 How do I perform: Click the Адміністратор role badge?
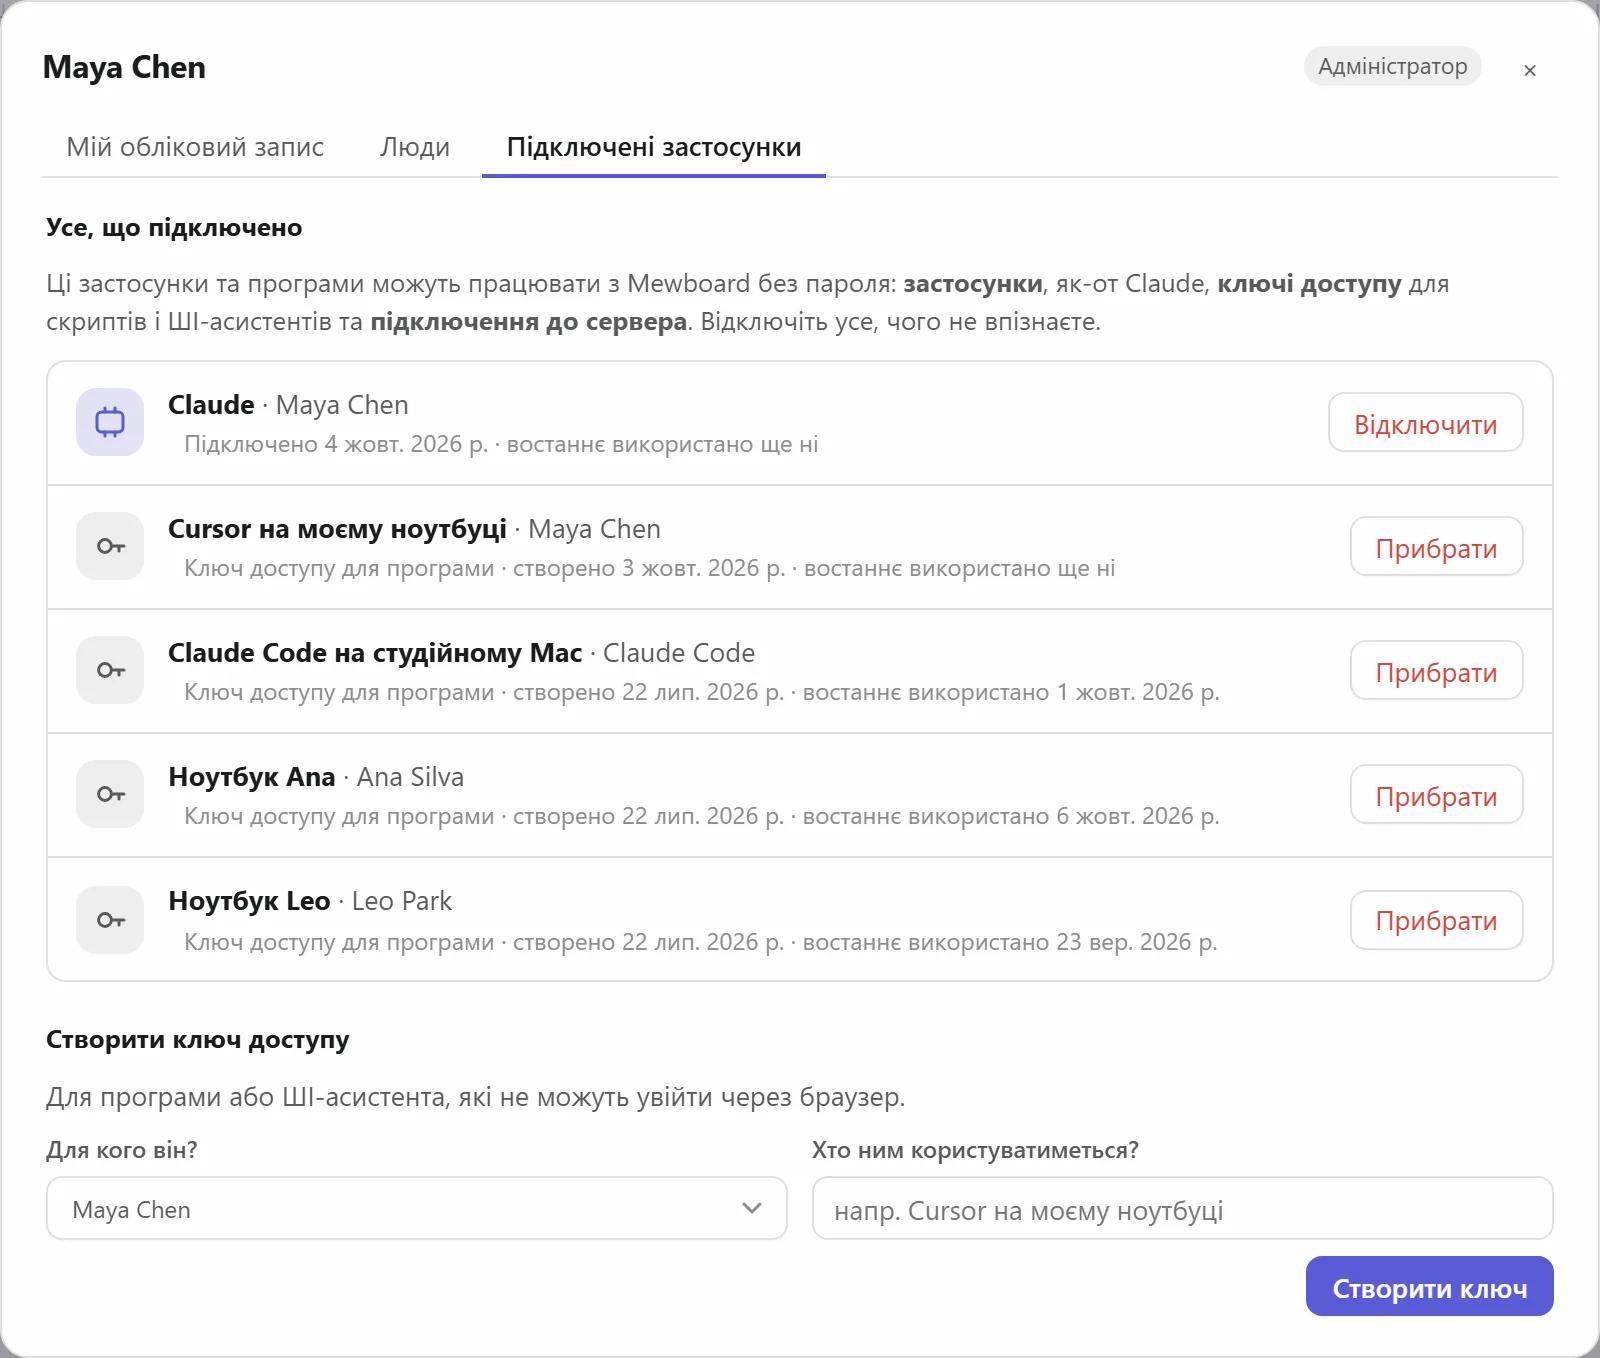click(1392, 66)
